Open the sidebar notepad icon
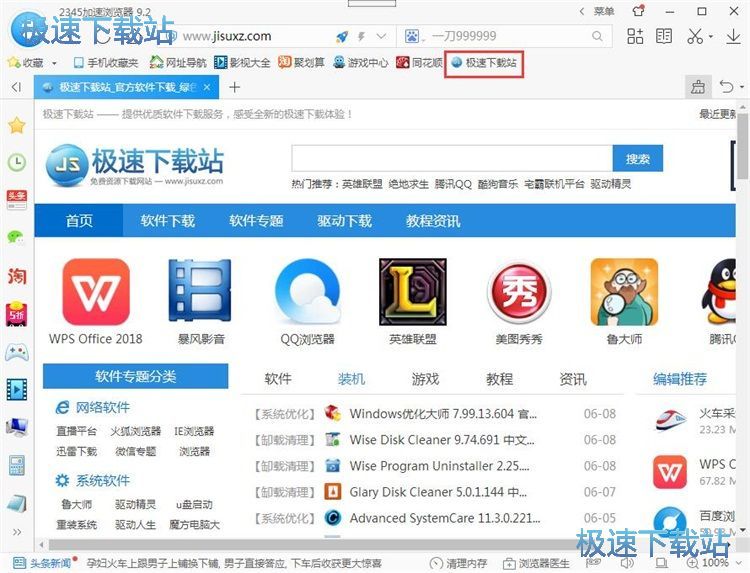The width and height of the screenshot is (750, 573). [x=17, y=504]
